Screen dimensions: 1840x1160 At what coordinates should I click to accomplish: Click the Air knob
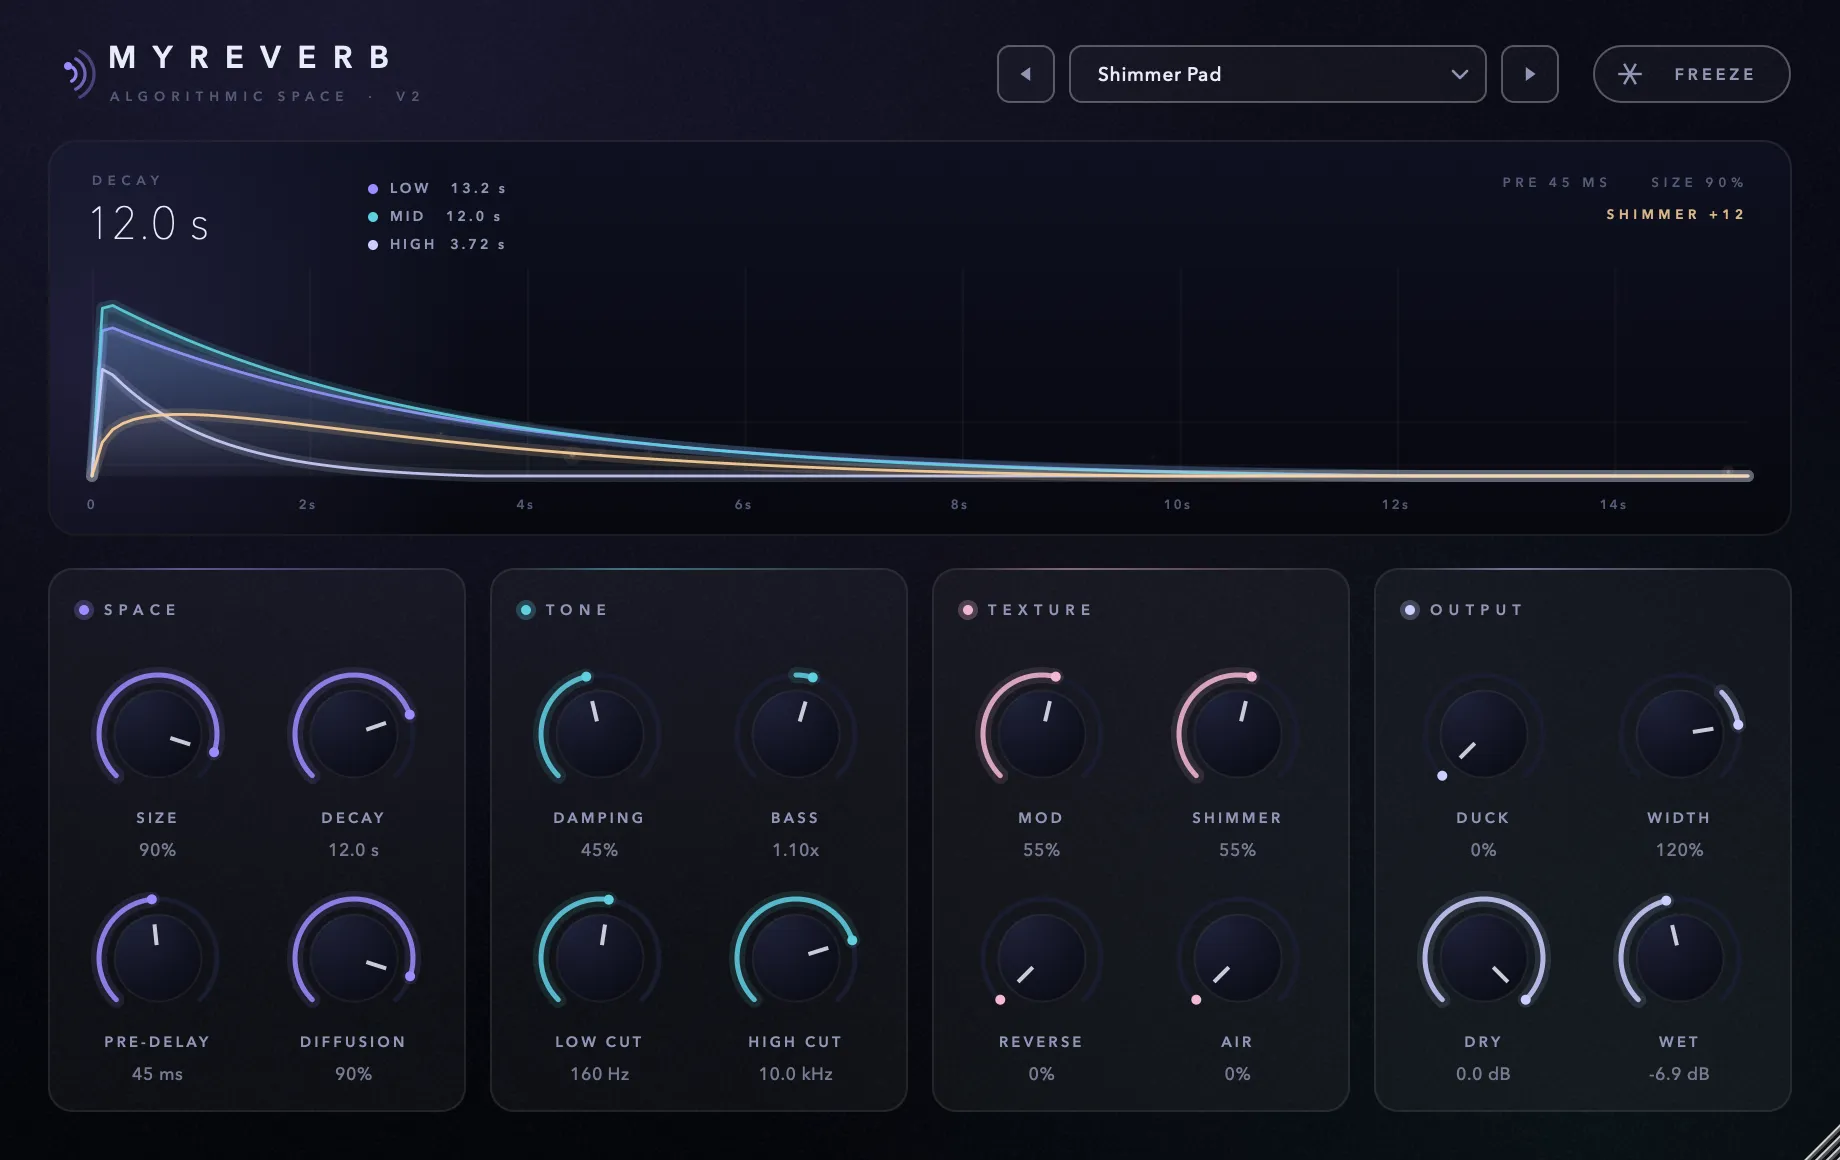coord(1237,957)
